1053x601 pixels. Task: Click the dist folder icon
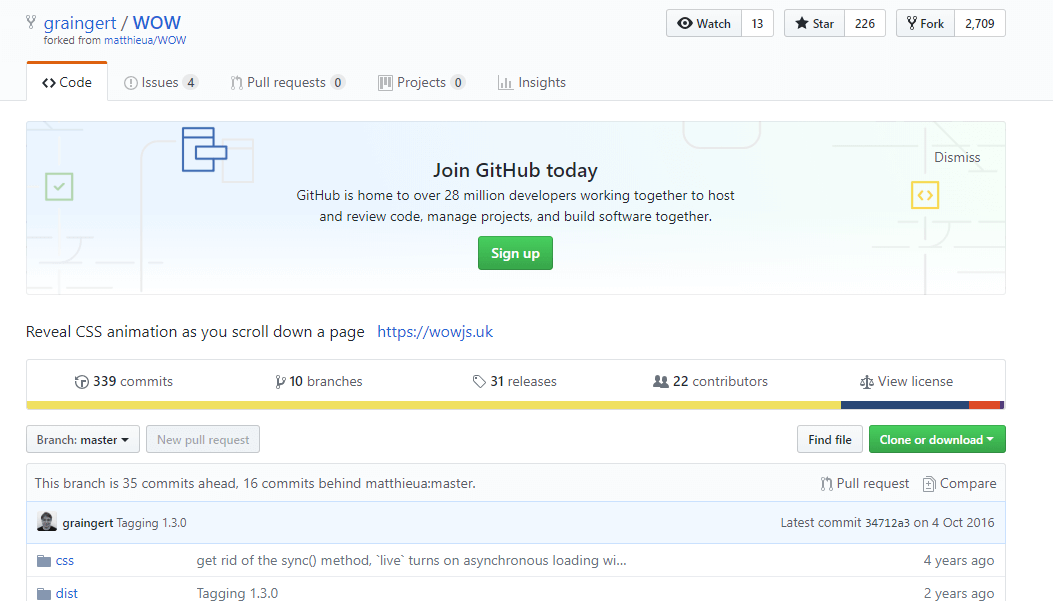point(44,594)
